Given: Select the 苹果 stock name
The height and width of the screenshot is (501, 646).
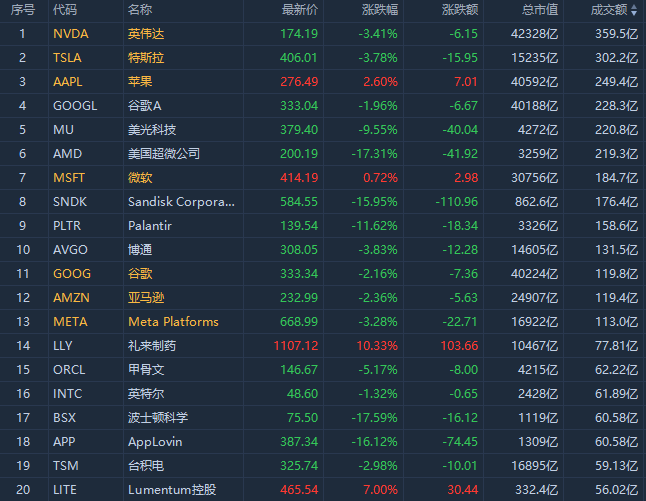Looking at the screenshot, I should click(x=140, y=81).
